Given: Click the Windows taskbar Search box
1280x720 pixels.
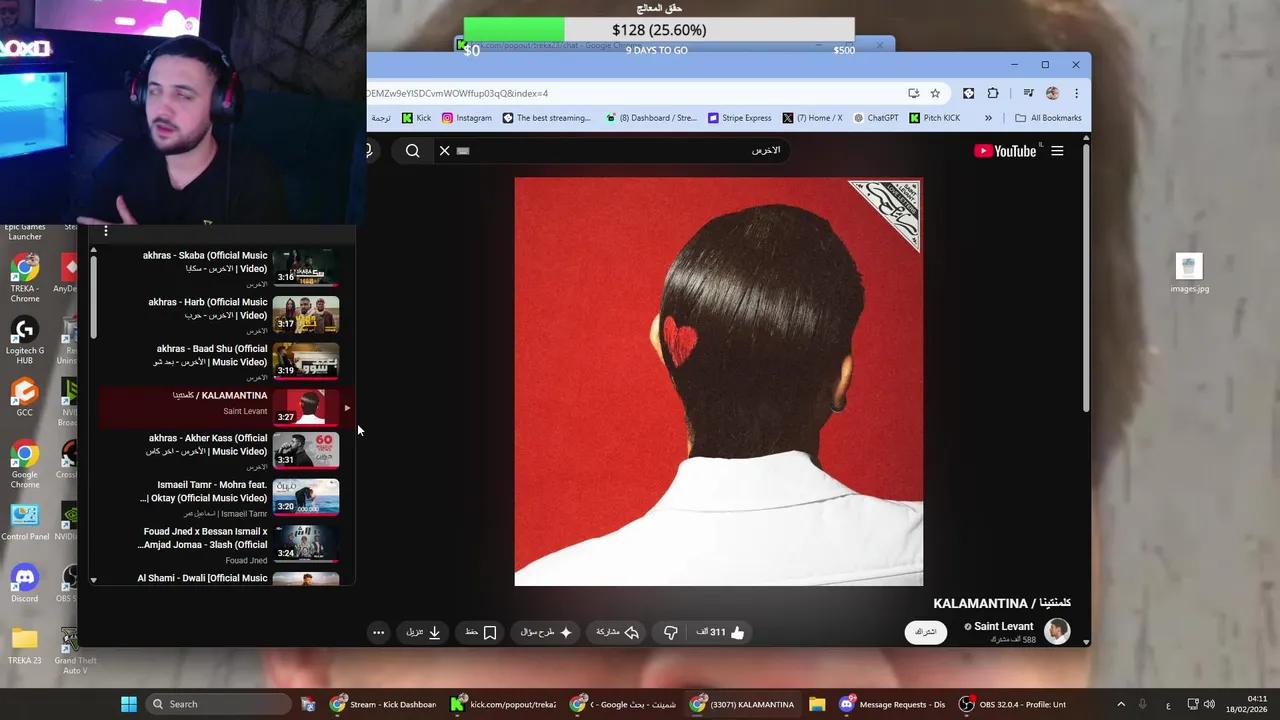Looking at the screenshot, I should 220,704.
